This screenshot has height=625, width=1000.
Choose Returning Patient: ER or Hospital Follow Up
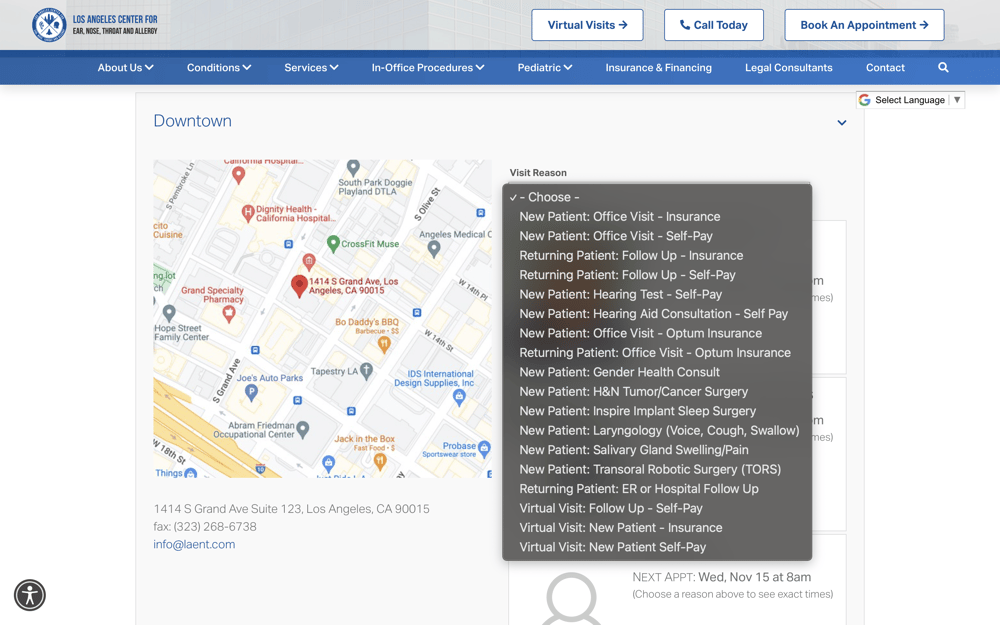tap(657, 489)
